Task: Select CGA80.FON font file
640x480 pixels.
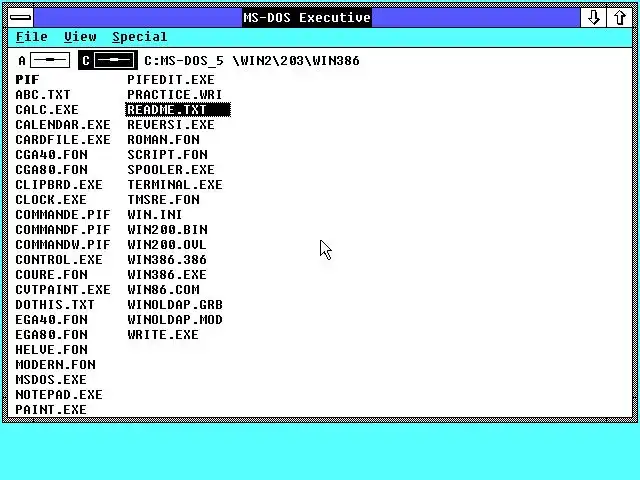Action: (51, 170)
